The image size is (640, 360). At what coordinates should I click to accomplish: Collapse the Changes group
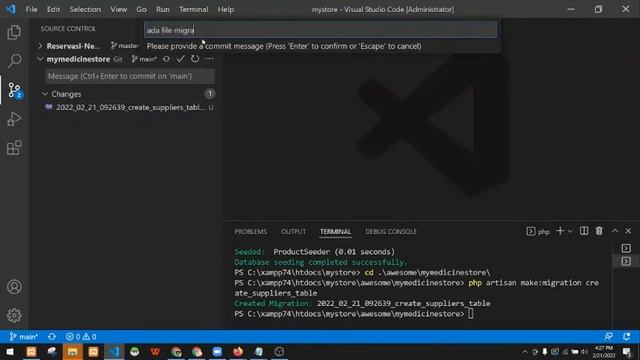45,94
